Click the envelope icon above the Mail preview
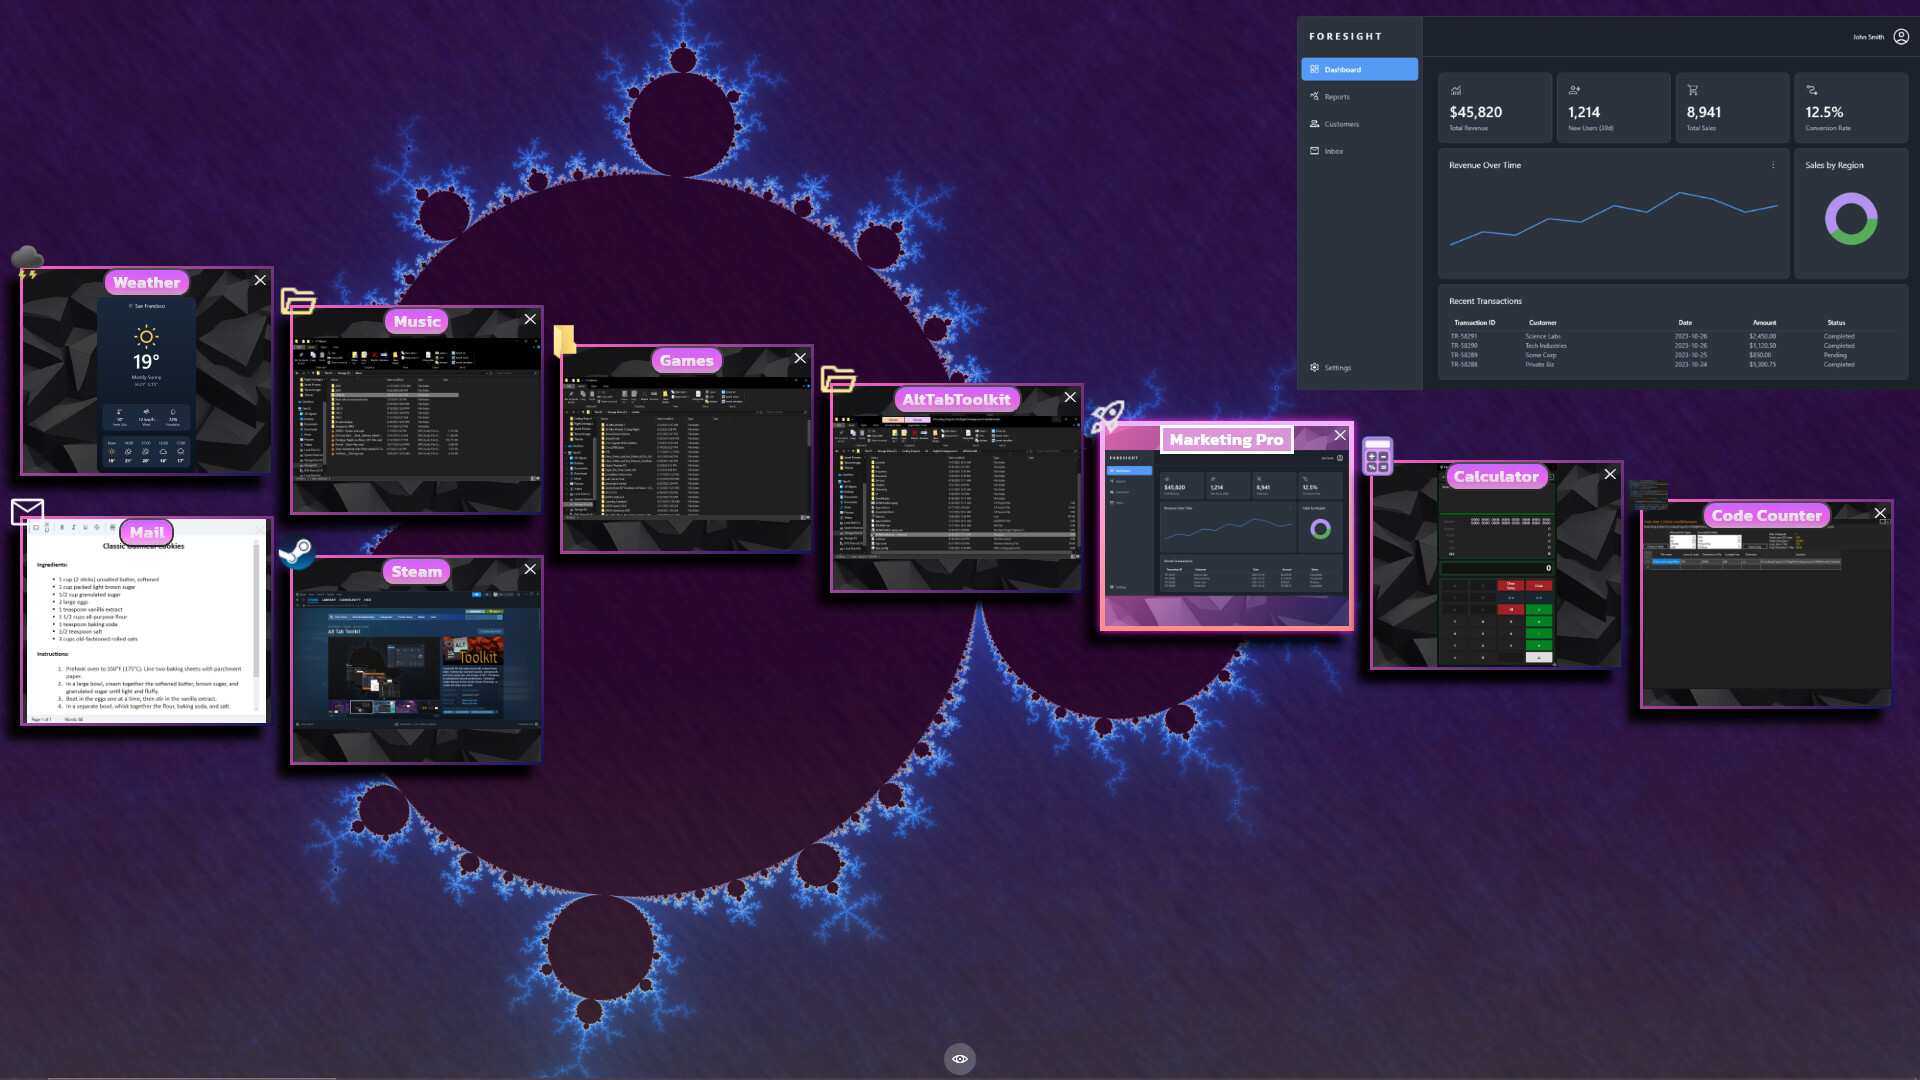Image resolution: width=1920 pixels, height=1080 pixels. [26, 512]
